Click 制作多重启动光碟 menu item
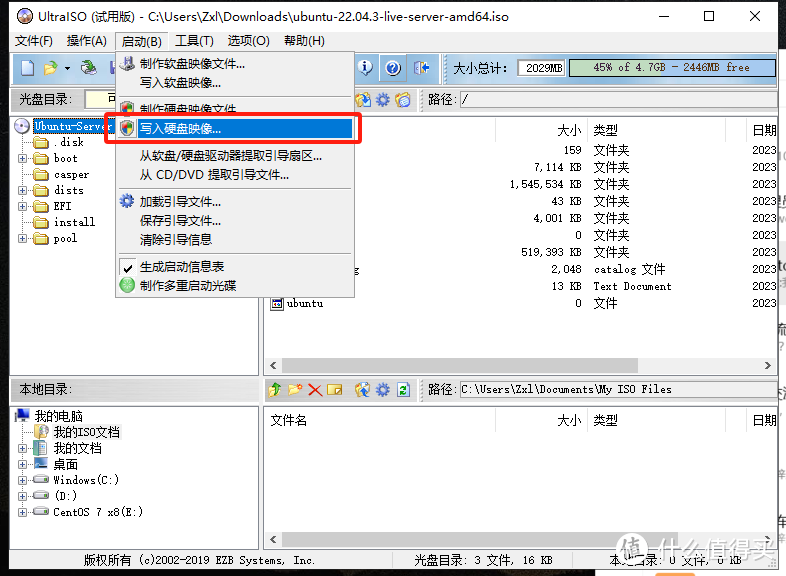The image size is (786, 576). pos(187,286)
